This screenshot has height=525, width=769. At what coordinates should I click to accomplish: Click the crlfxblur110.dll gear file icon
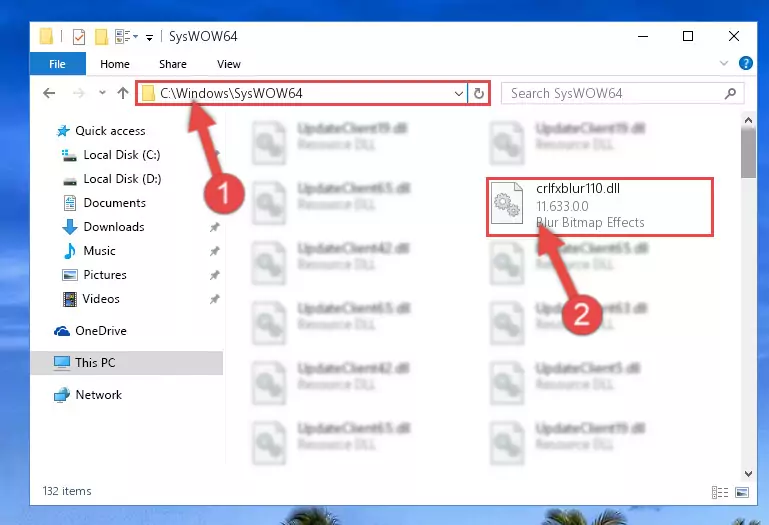507,203
